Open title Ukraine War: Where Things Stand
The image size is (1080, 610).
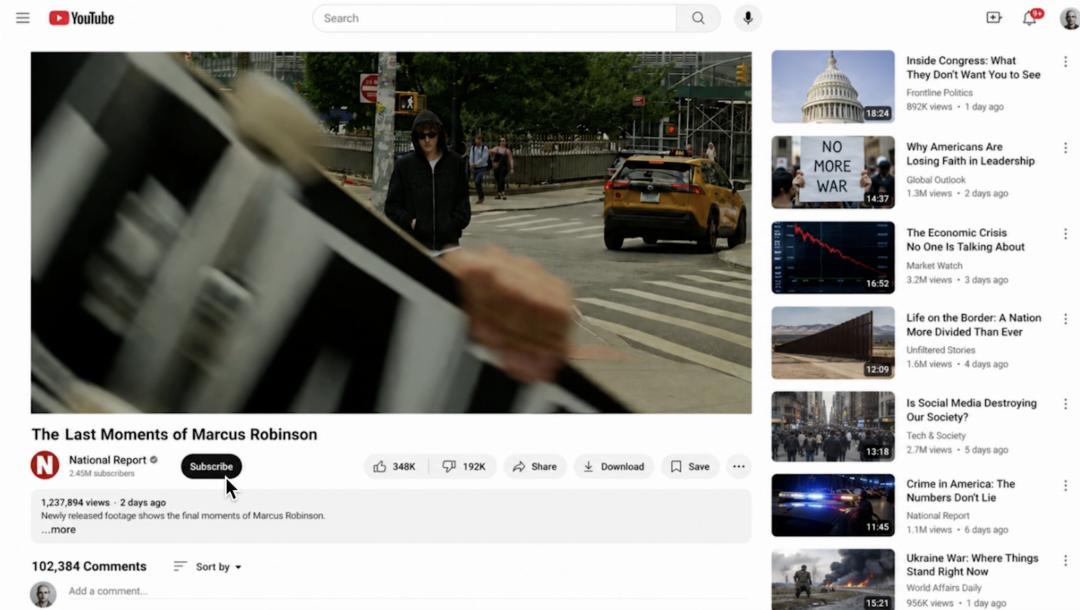coord(972,565)
